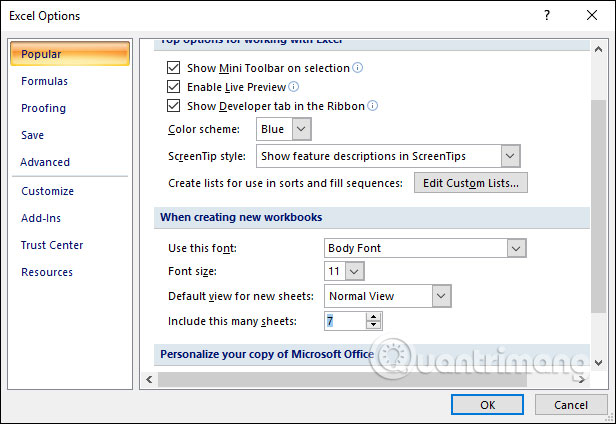Click the info icon after Show Developer tab
Screen dimensions: 616x424
click(372, 106)
